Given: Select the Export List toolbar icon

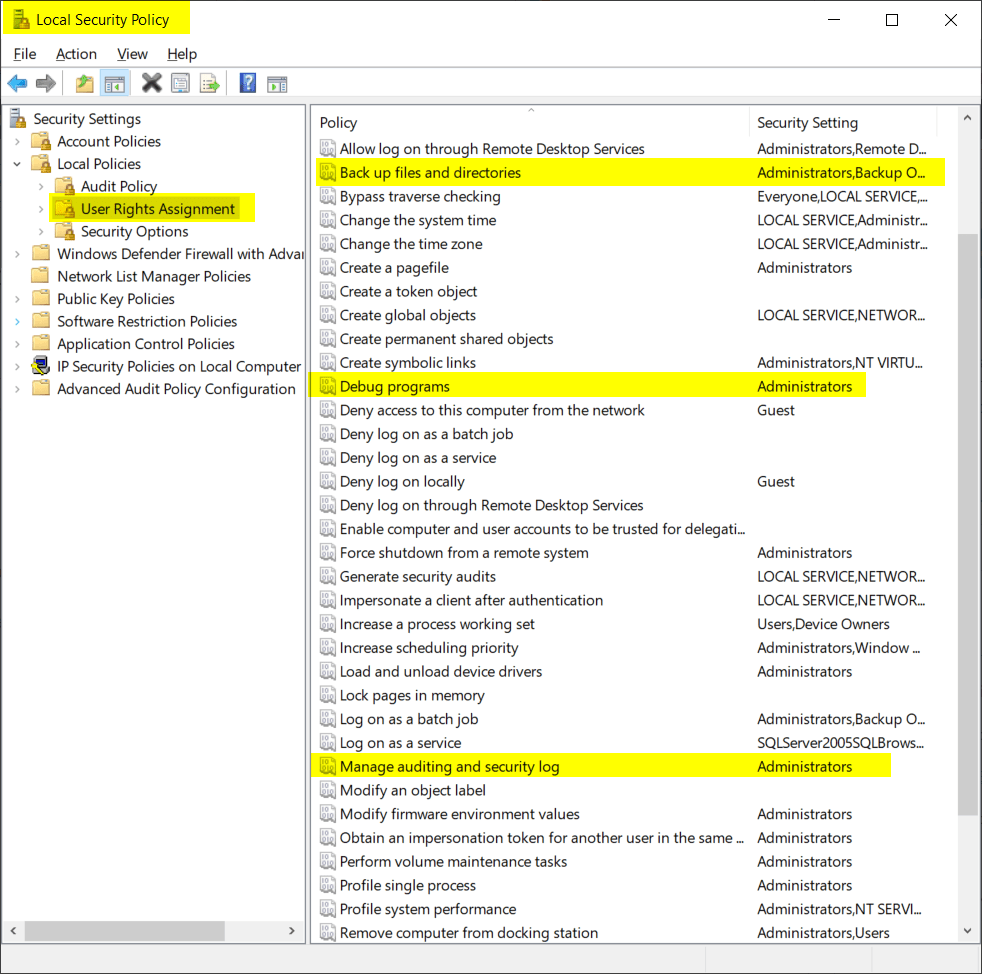Looking at the screenshot, I should pos(210,83).
